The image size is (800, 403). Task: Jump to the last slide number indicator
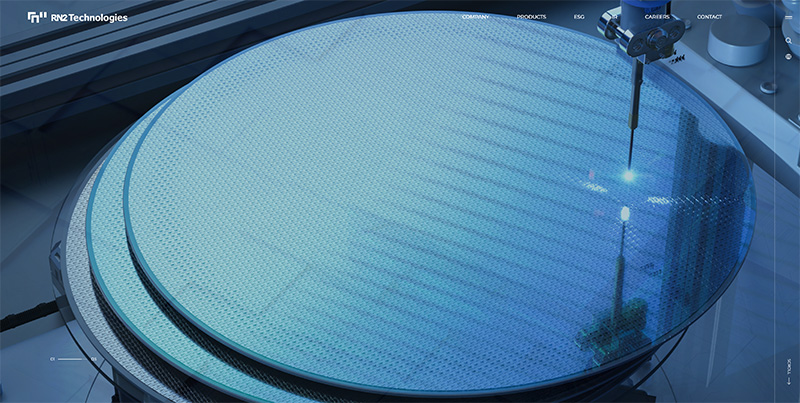(93, 359)
